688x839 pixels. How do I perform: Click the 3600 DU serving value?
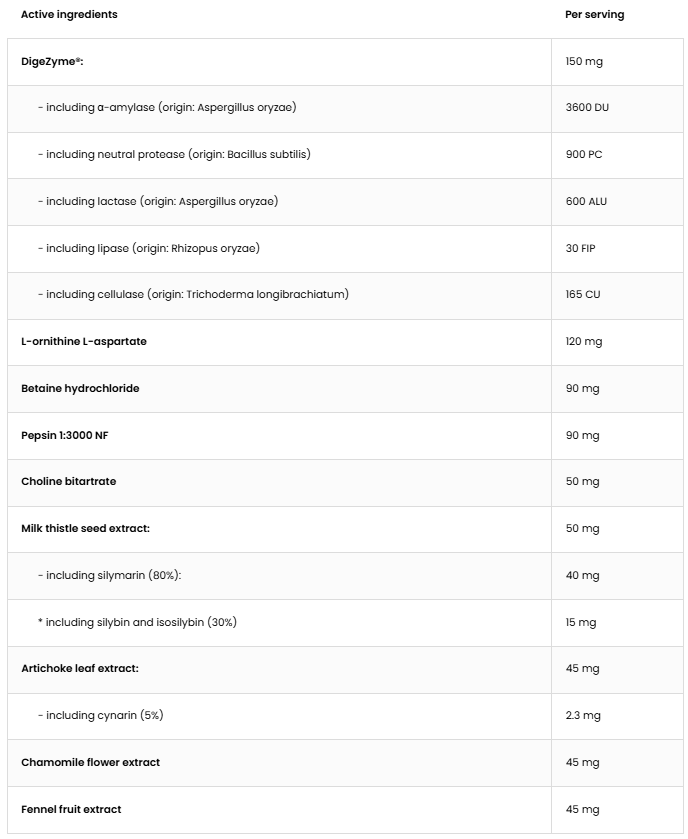587,108
